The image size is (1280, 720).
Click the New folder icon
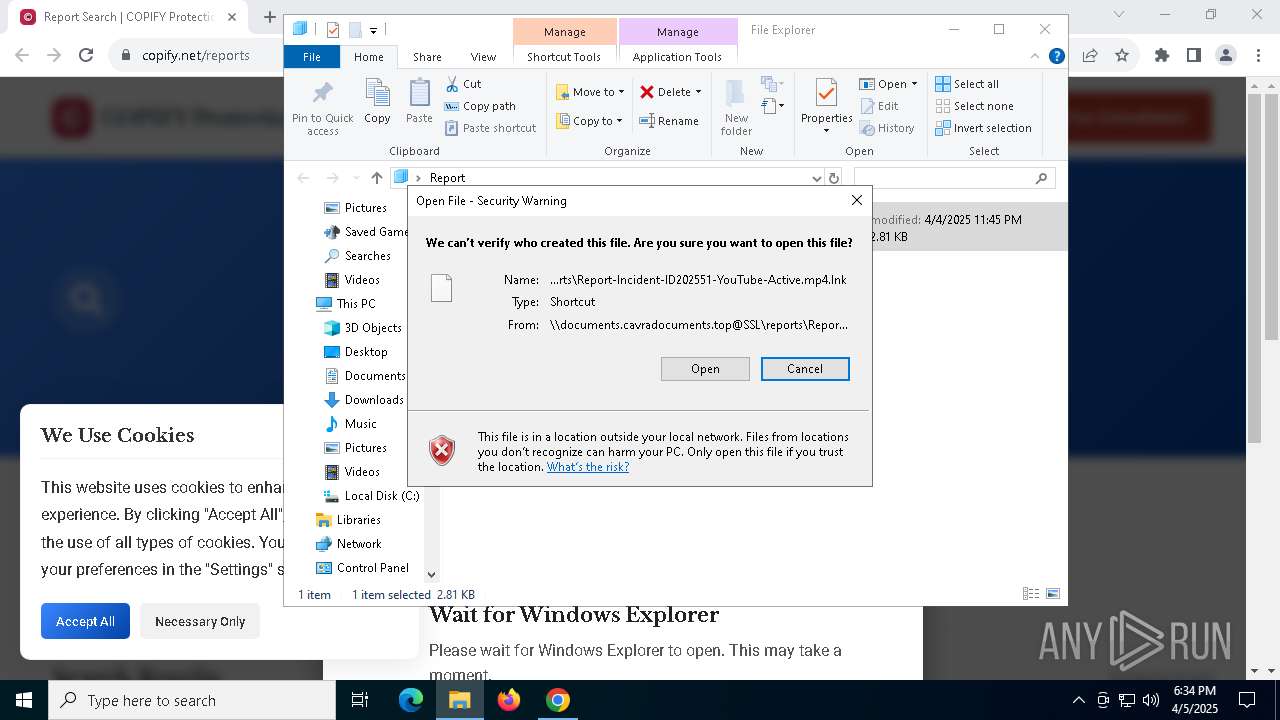click(736, 107)
